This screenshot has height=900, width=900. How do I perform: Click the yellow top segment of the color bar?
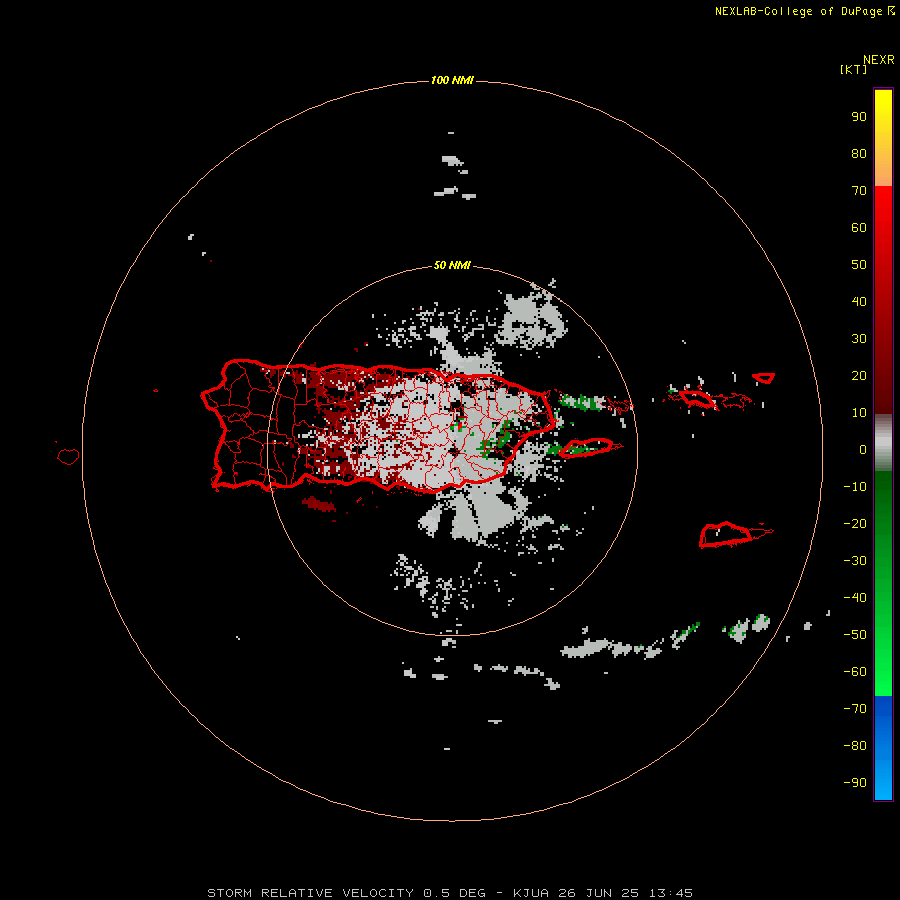[883, 138]
